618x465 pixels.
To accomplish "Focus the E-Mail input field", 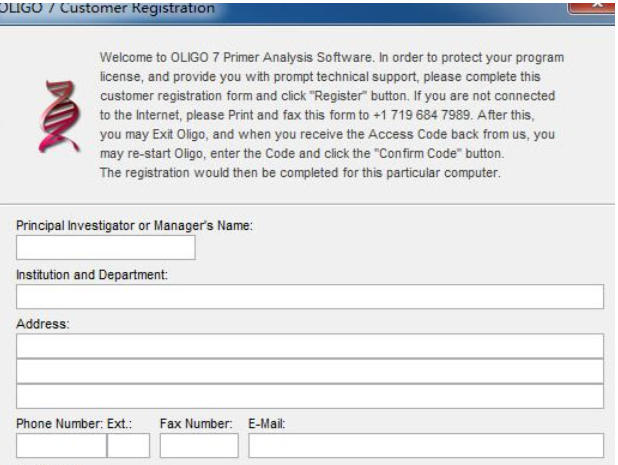I will tap(426, 445).
